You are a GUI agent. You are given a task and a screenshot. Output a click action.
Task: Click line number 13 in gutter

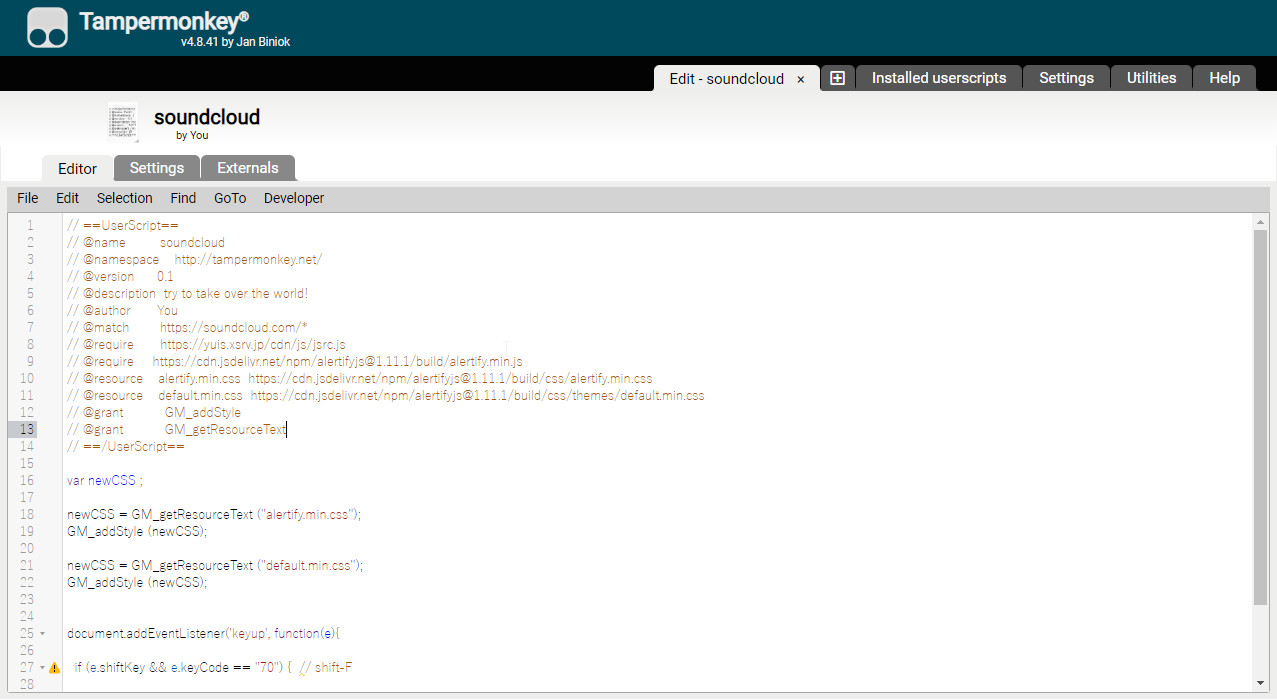(27, 429)
